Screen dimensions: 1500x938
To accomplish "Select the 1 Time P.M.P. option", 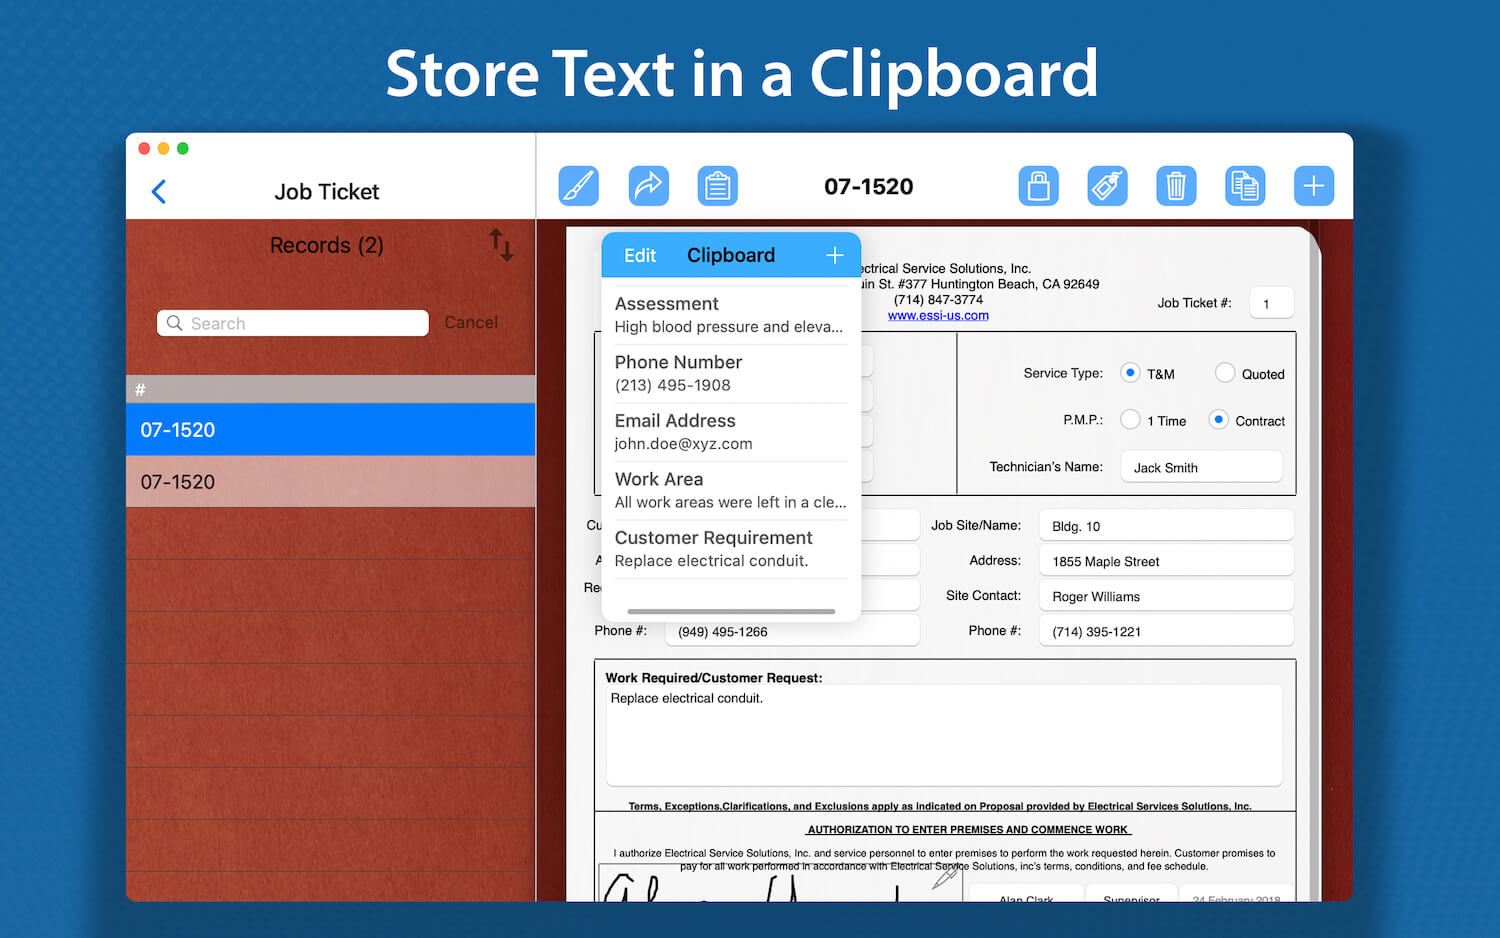I will click(1129, 420).
